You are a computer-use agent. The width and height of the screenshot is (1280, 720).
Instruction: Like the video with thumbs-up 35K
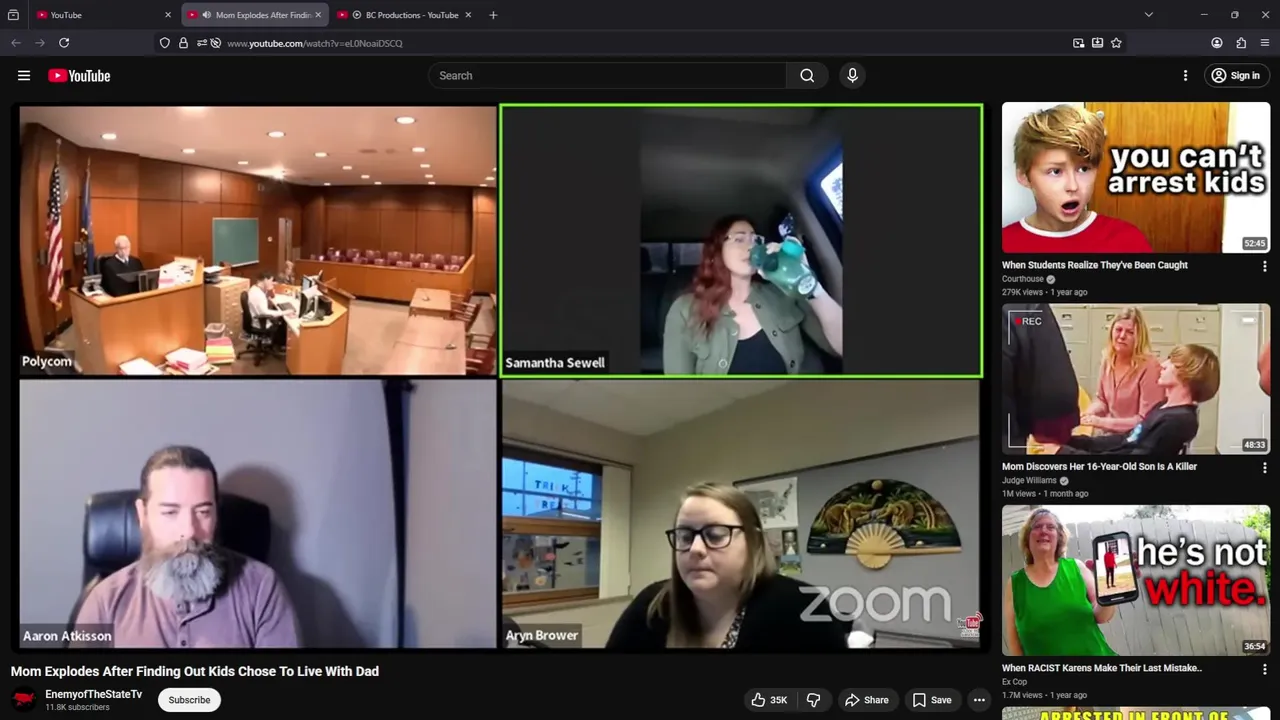[x=769, y=700]
